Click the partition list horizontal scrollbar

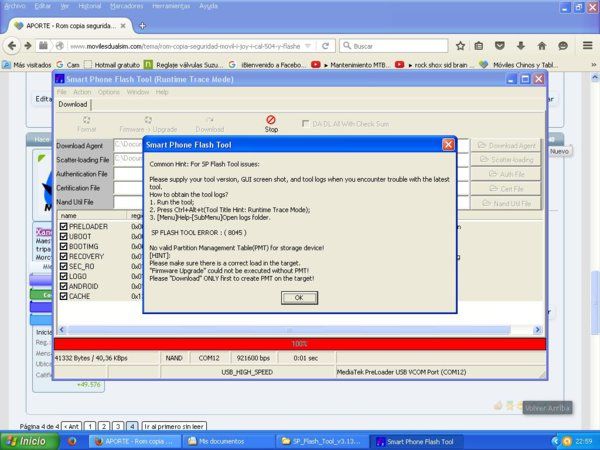[x=289, y=329]
